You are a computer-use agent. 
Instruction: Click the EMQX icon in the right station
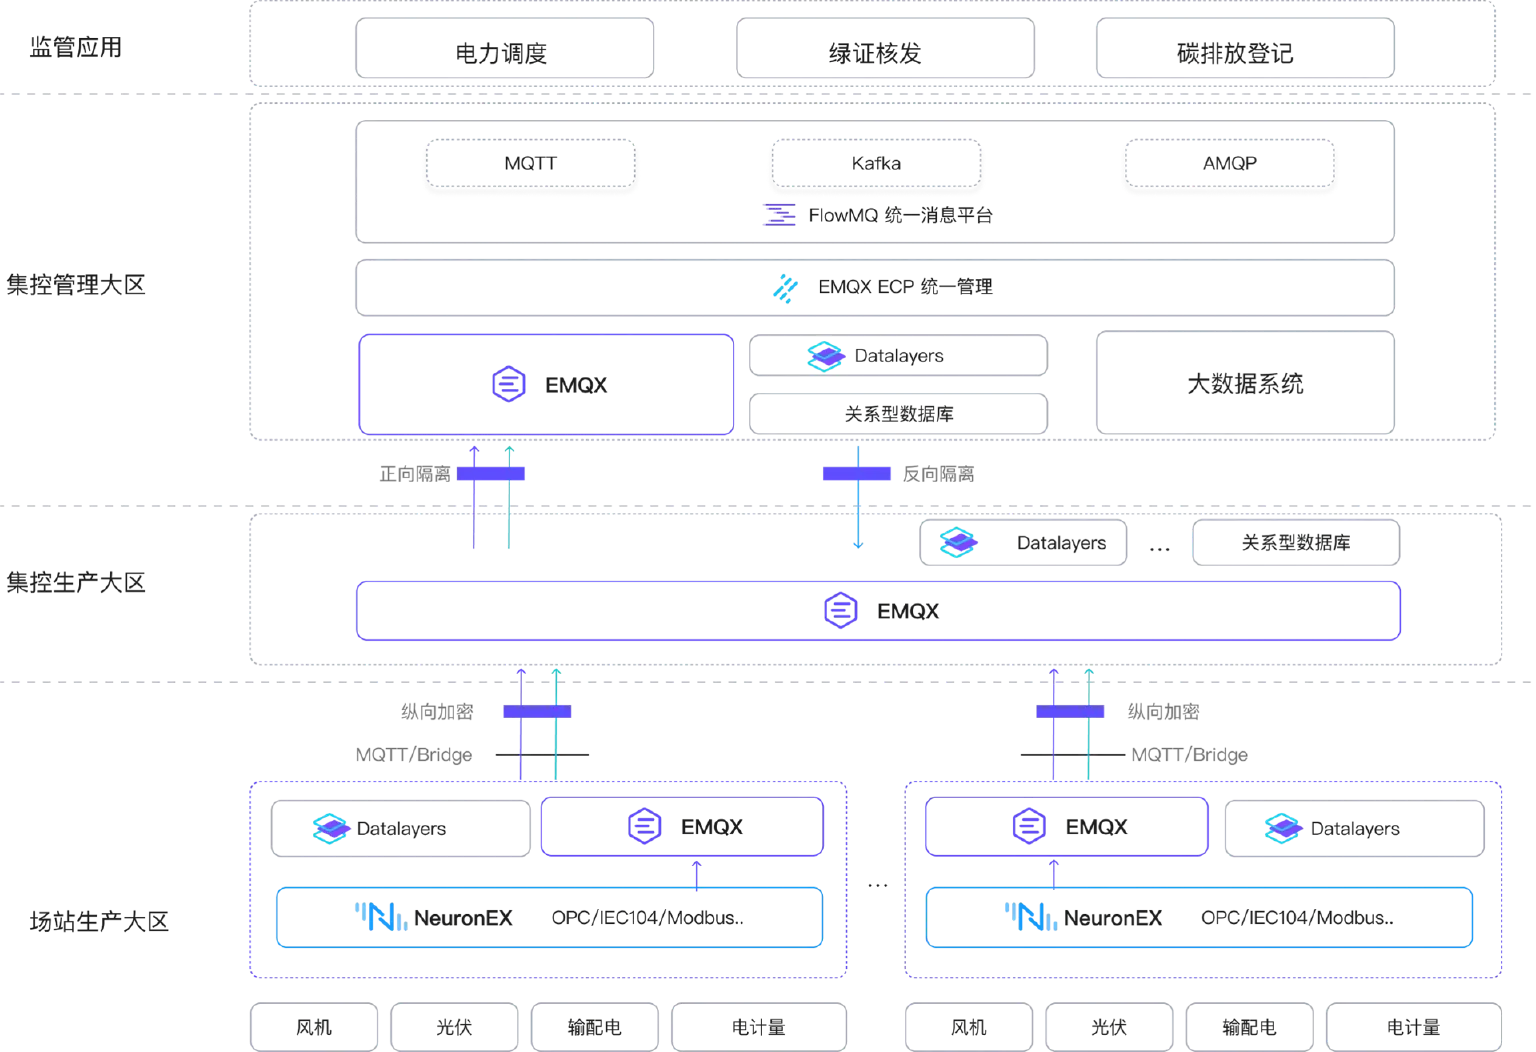(x=1029, y=827)
